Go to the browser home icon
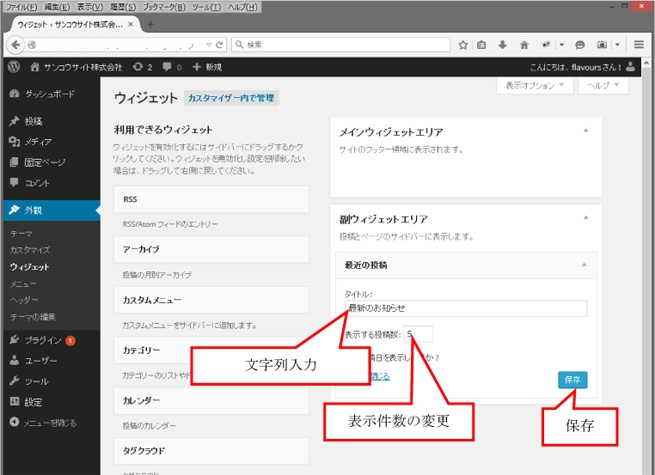This screenshot has width=655, height=475. pos(524,45)
